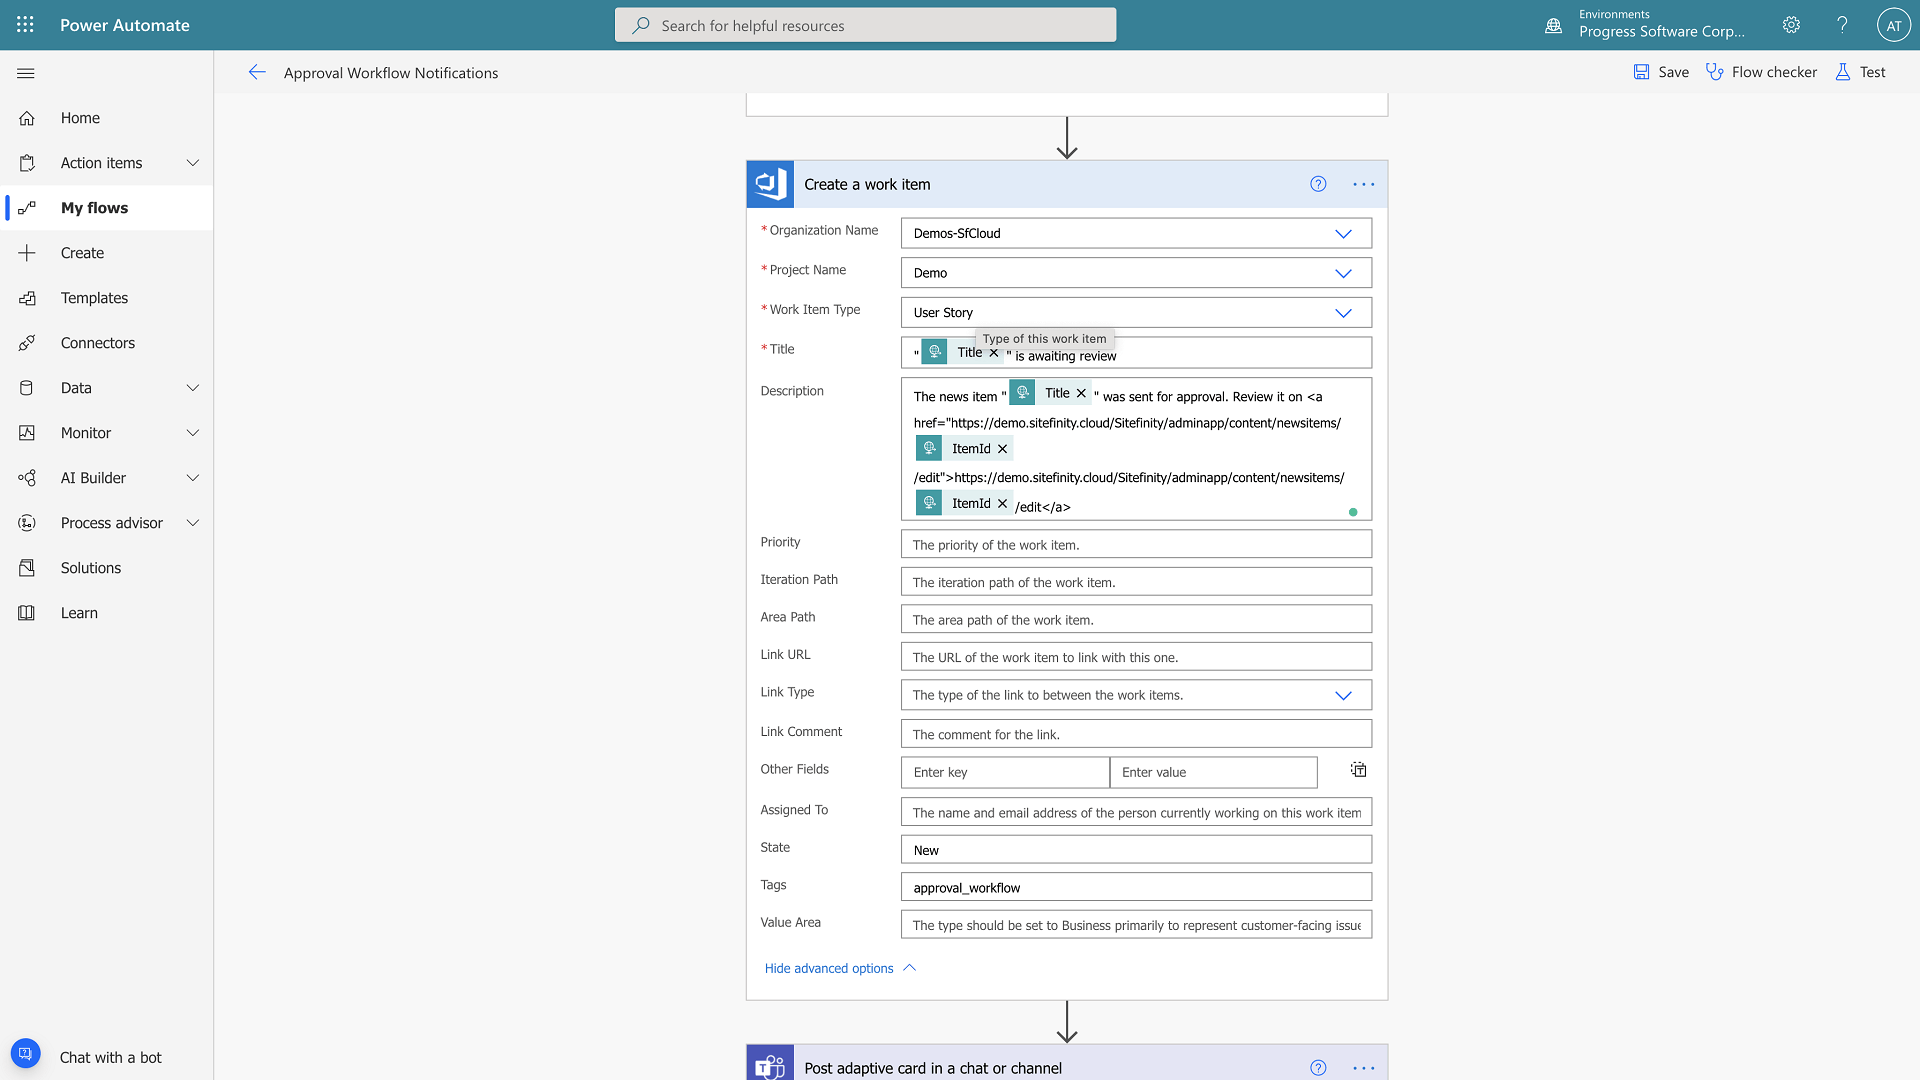The image size is (1920, 1080).
Task: Open the Chat with a bot icon
Action: 26,1054
